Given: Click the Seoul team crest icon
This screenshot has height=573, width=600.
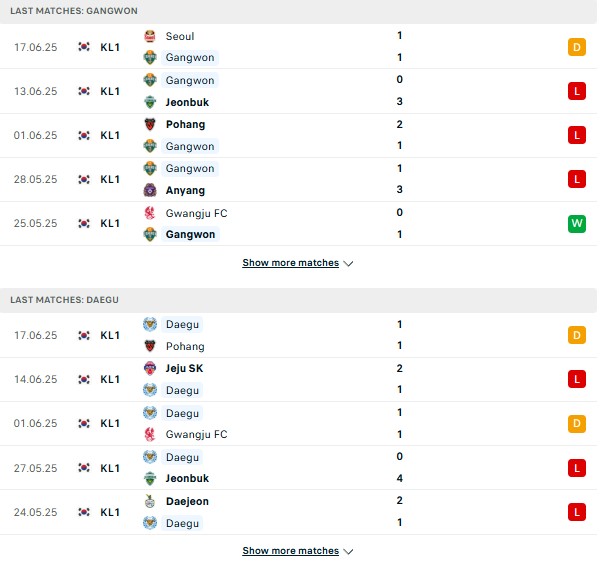Looking at the screenshot, I should tap(150, 36).
